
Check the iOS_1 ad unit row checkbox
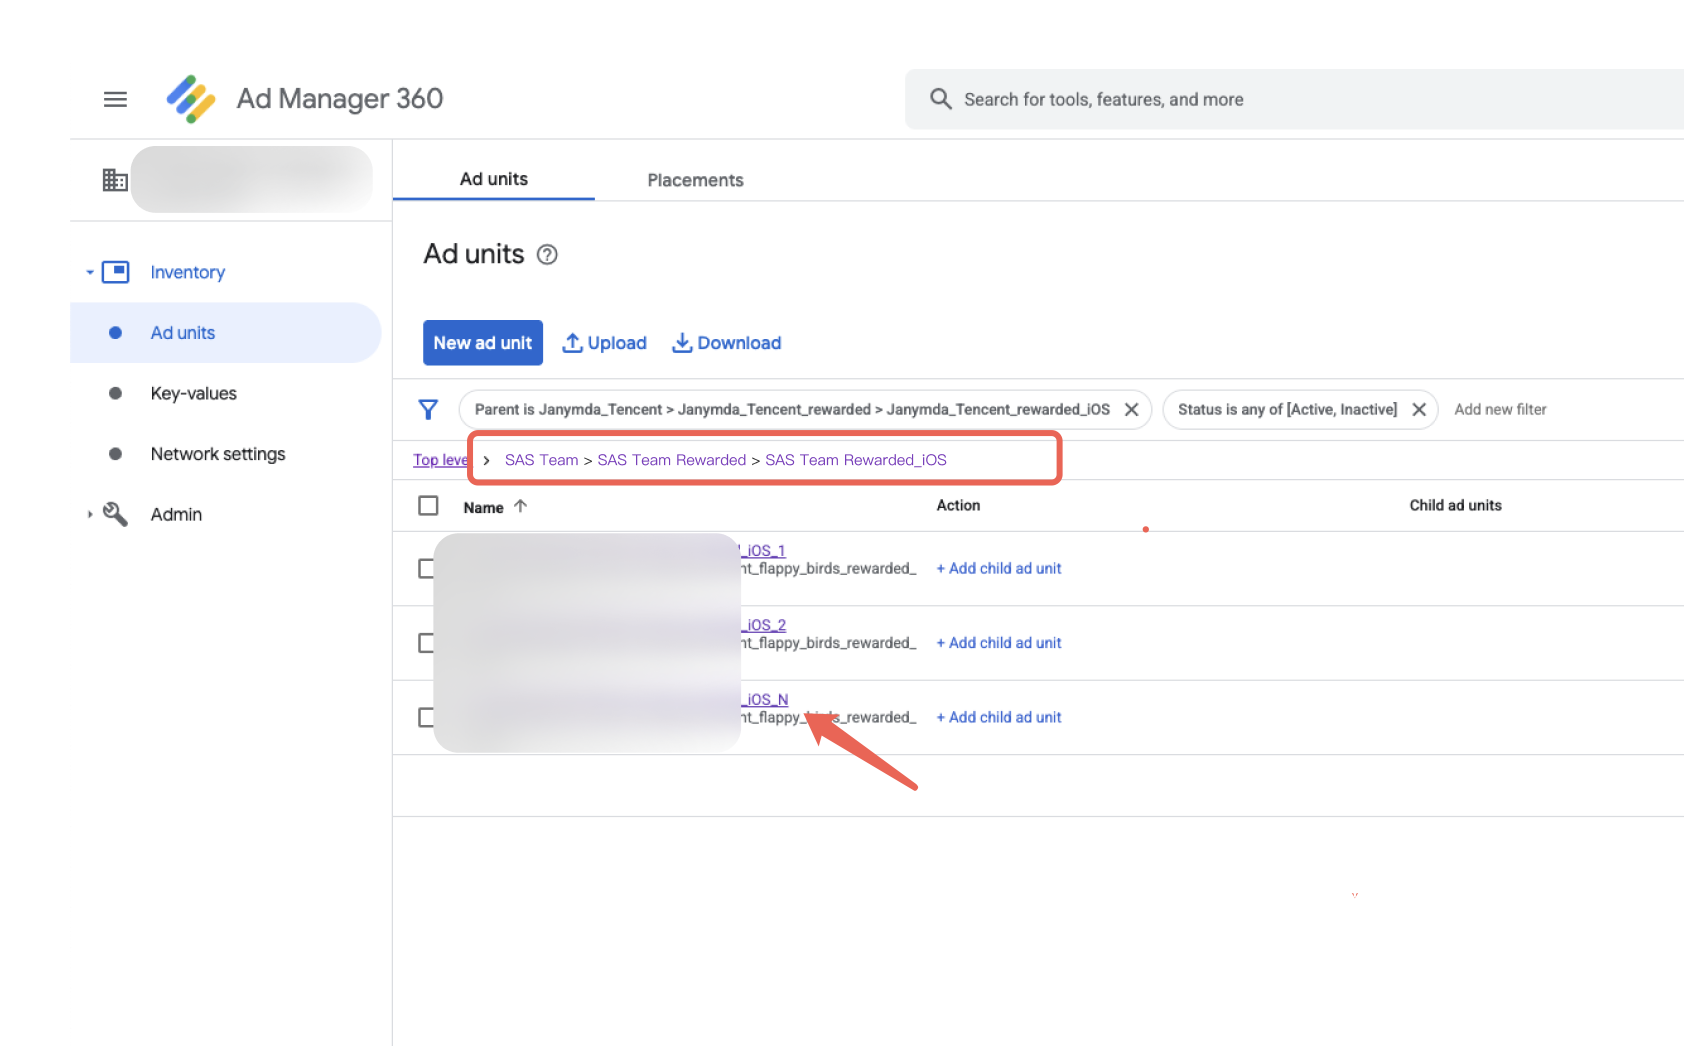425,569
